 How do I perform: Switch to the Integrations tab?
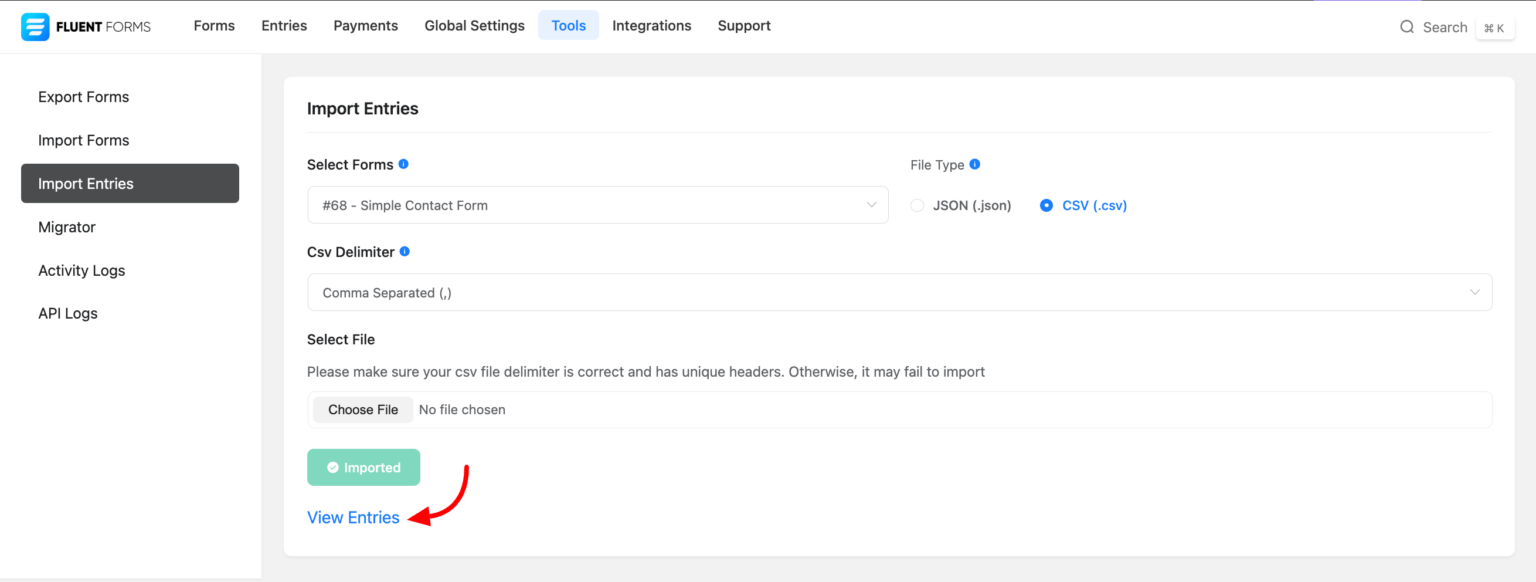(651, 25)
